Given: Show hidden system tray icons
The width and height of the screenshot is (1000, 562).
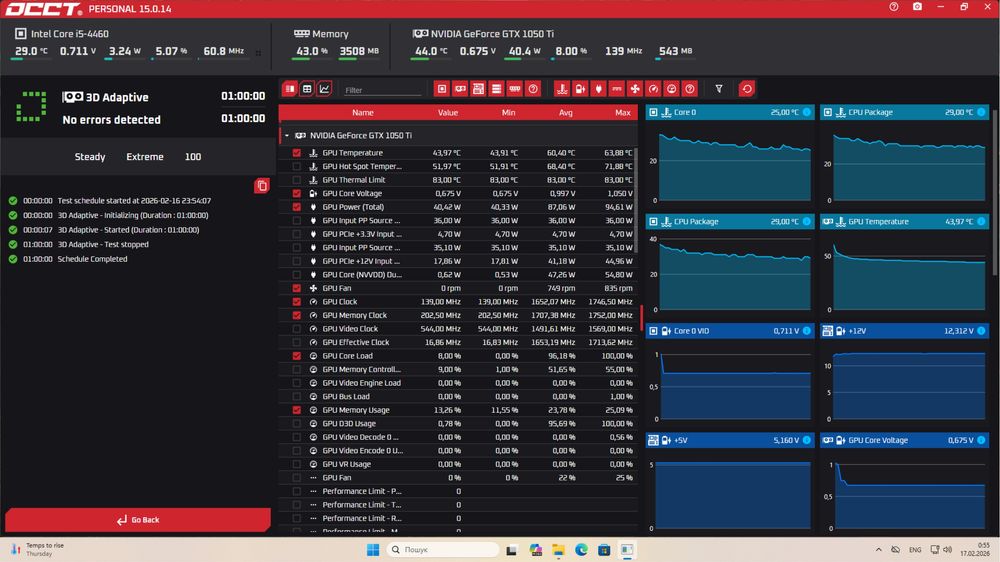Looking at the screenshot, I should (x=878, y=549).
